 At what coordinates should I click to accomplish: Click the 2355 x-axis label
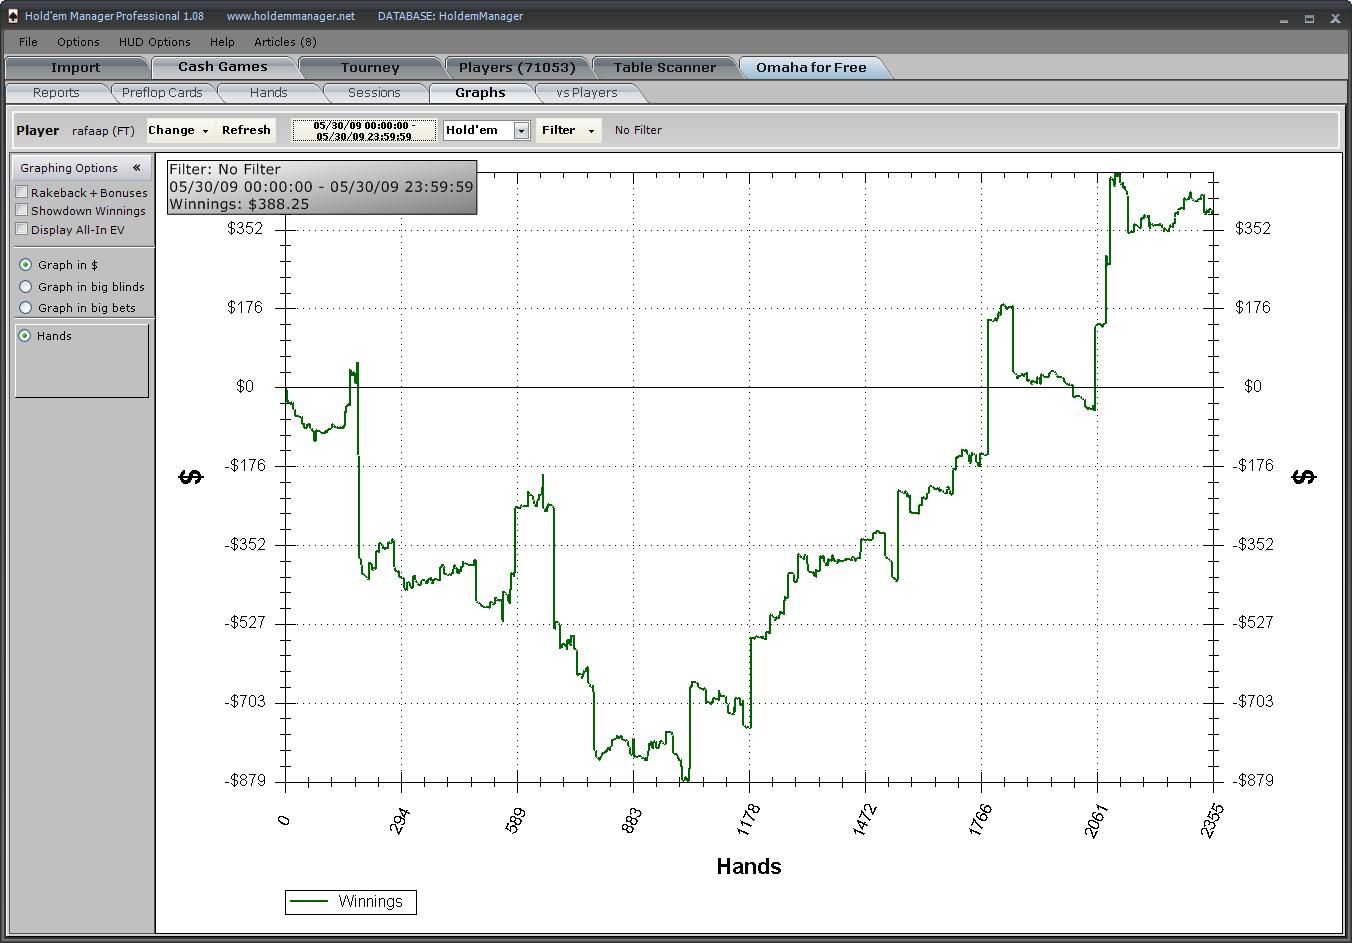(x=1212, y=819)
